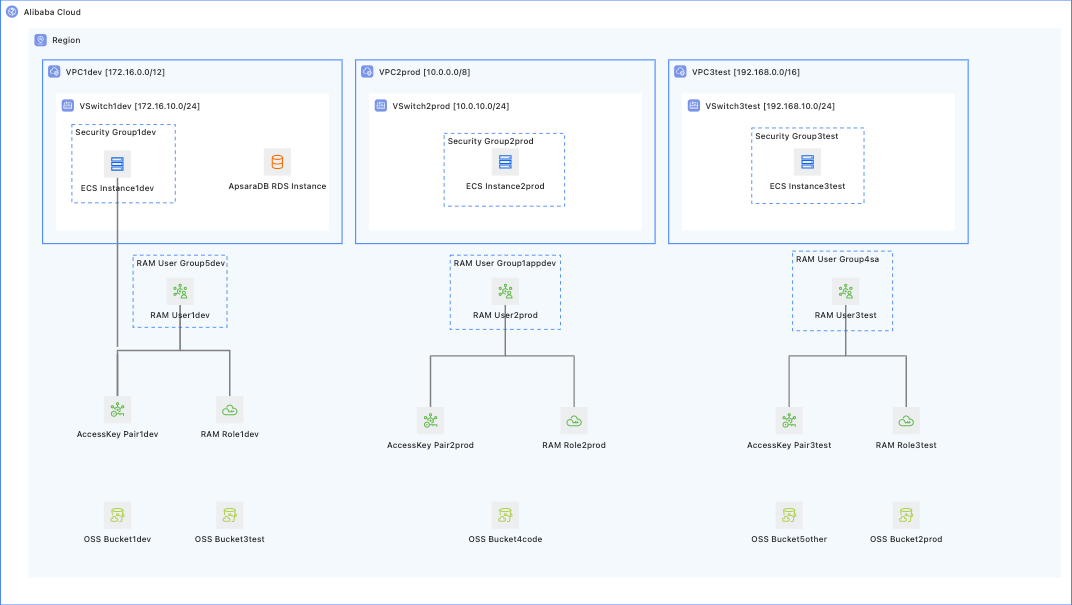
Task: Click the Alibaba Cloud logo icon
Action: [x=12, y=12]
